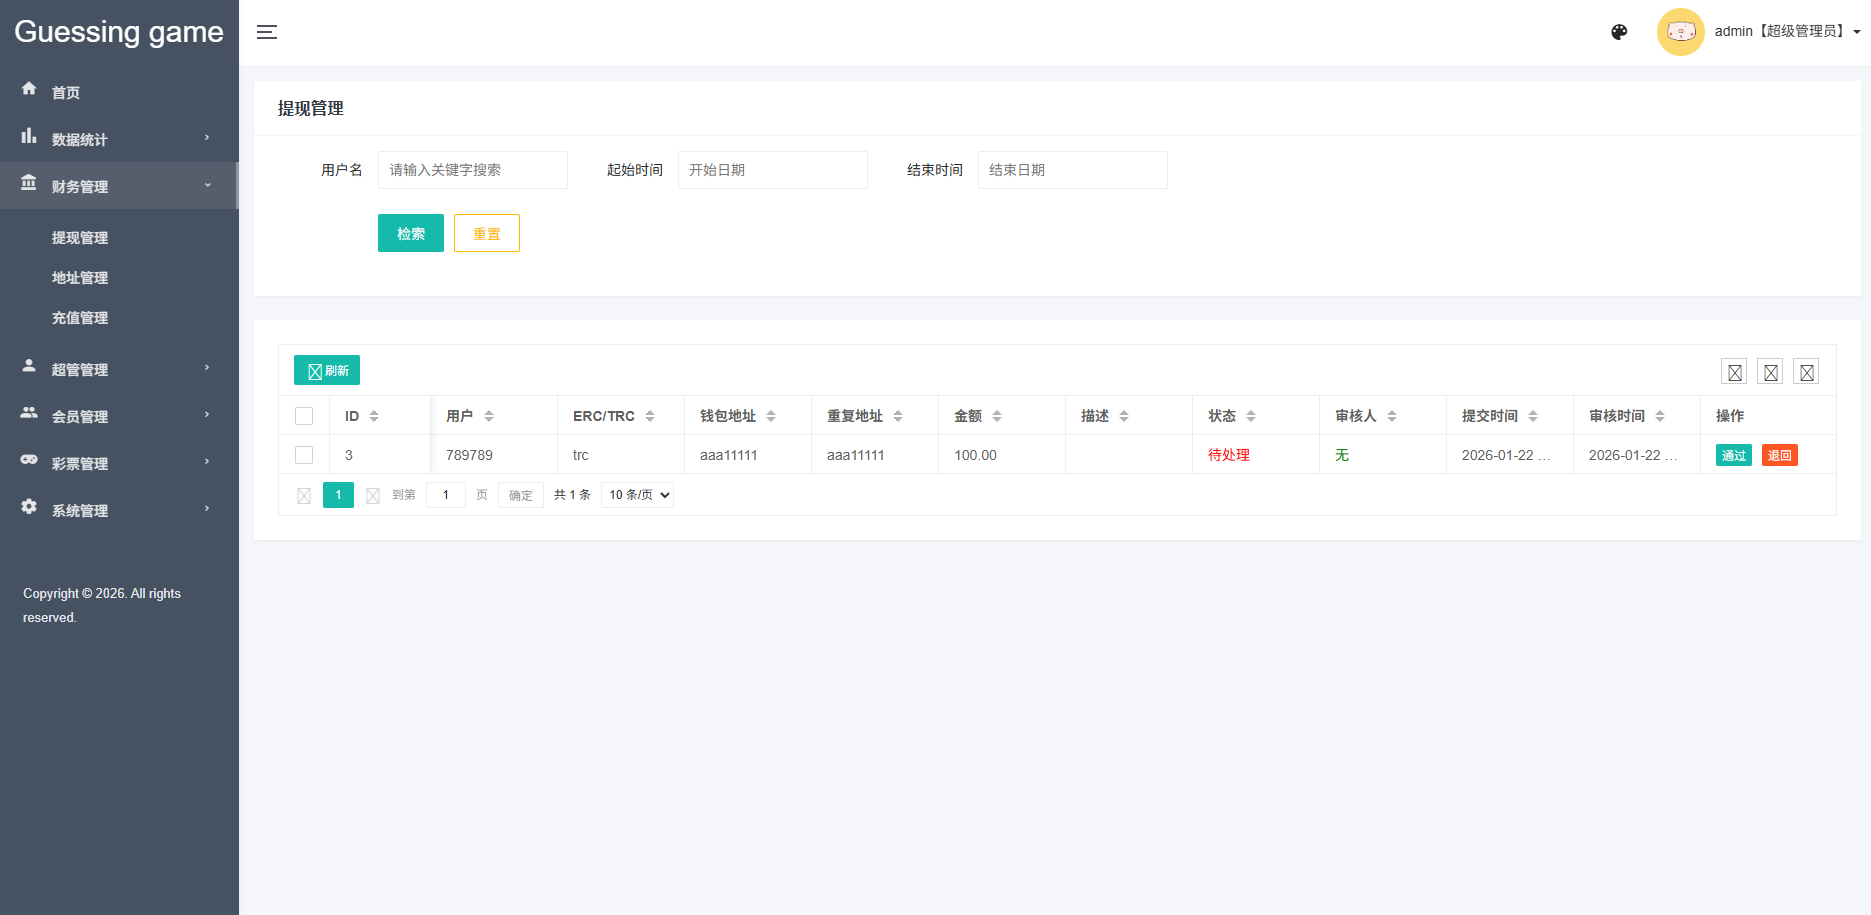Screen dimensions: 1871x915
Task: Click the members icon for 会员管理
Action: tap(29, 413)
